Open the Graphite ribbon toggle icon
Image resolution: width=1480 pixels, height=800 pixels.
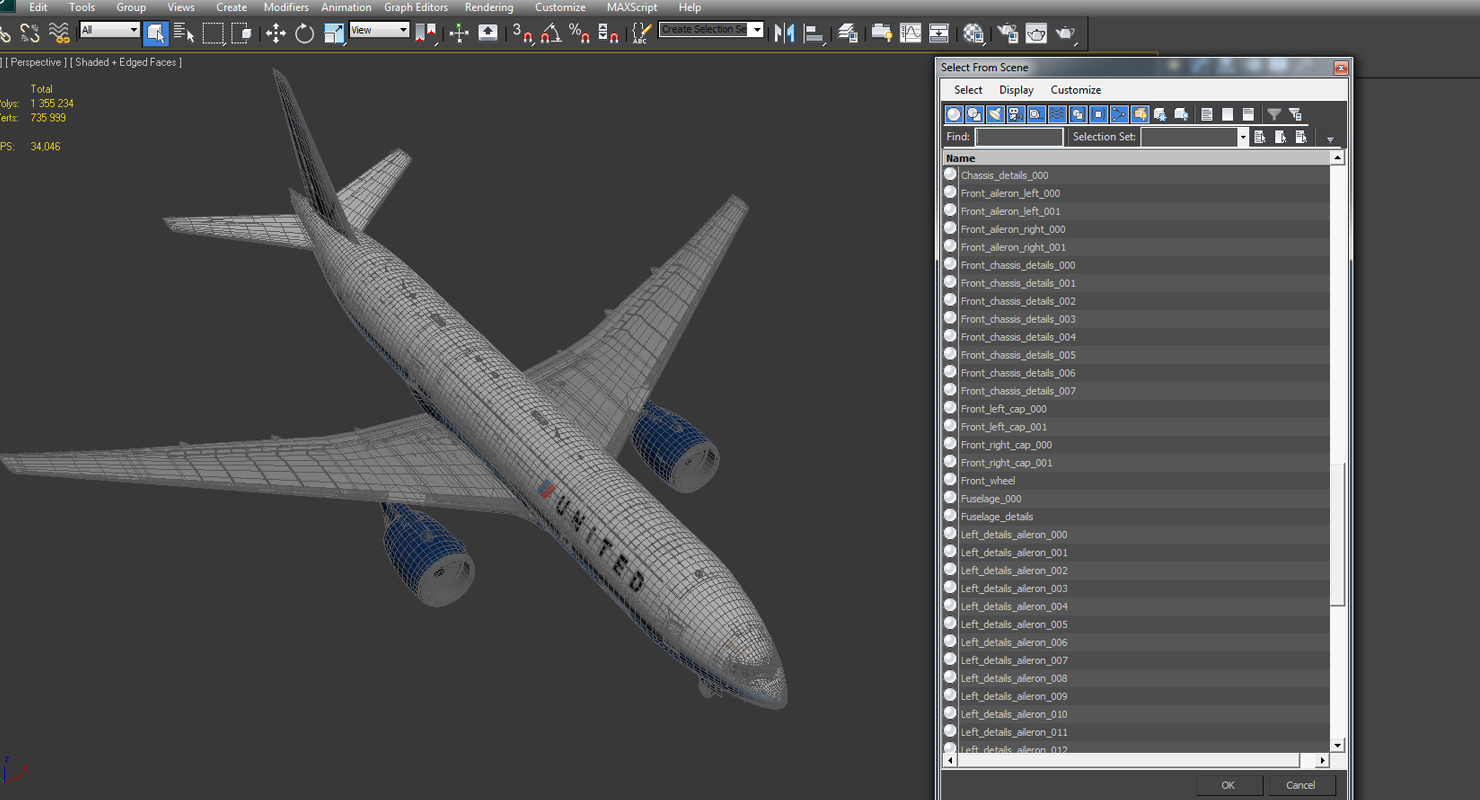[x=882, y=33]
